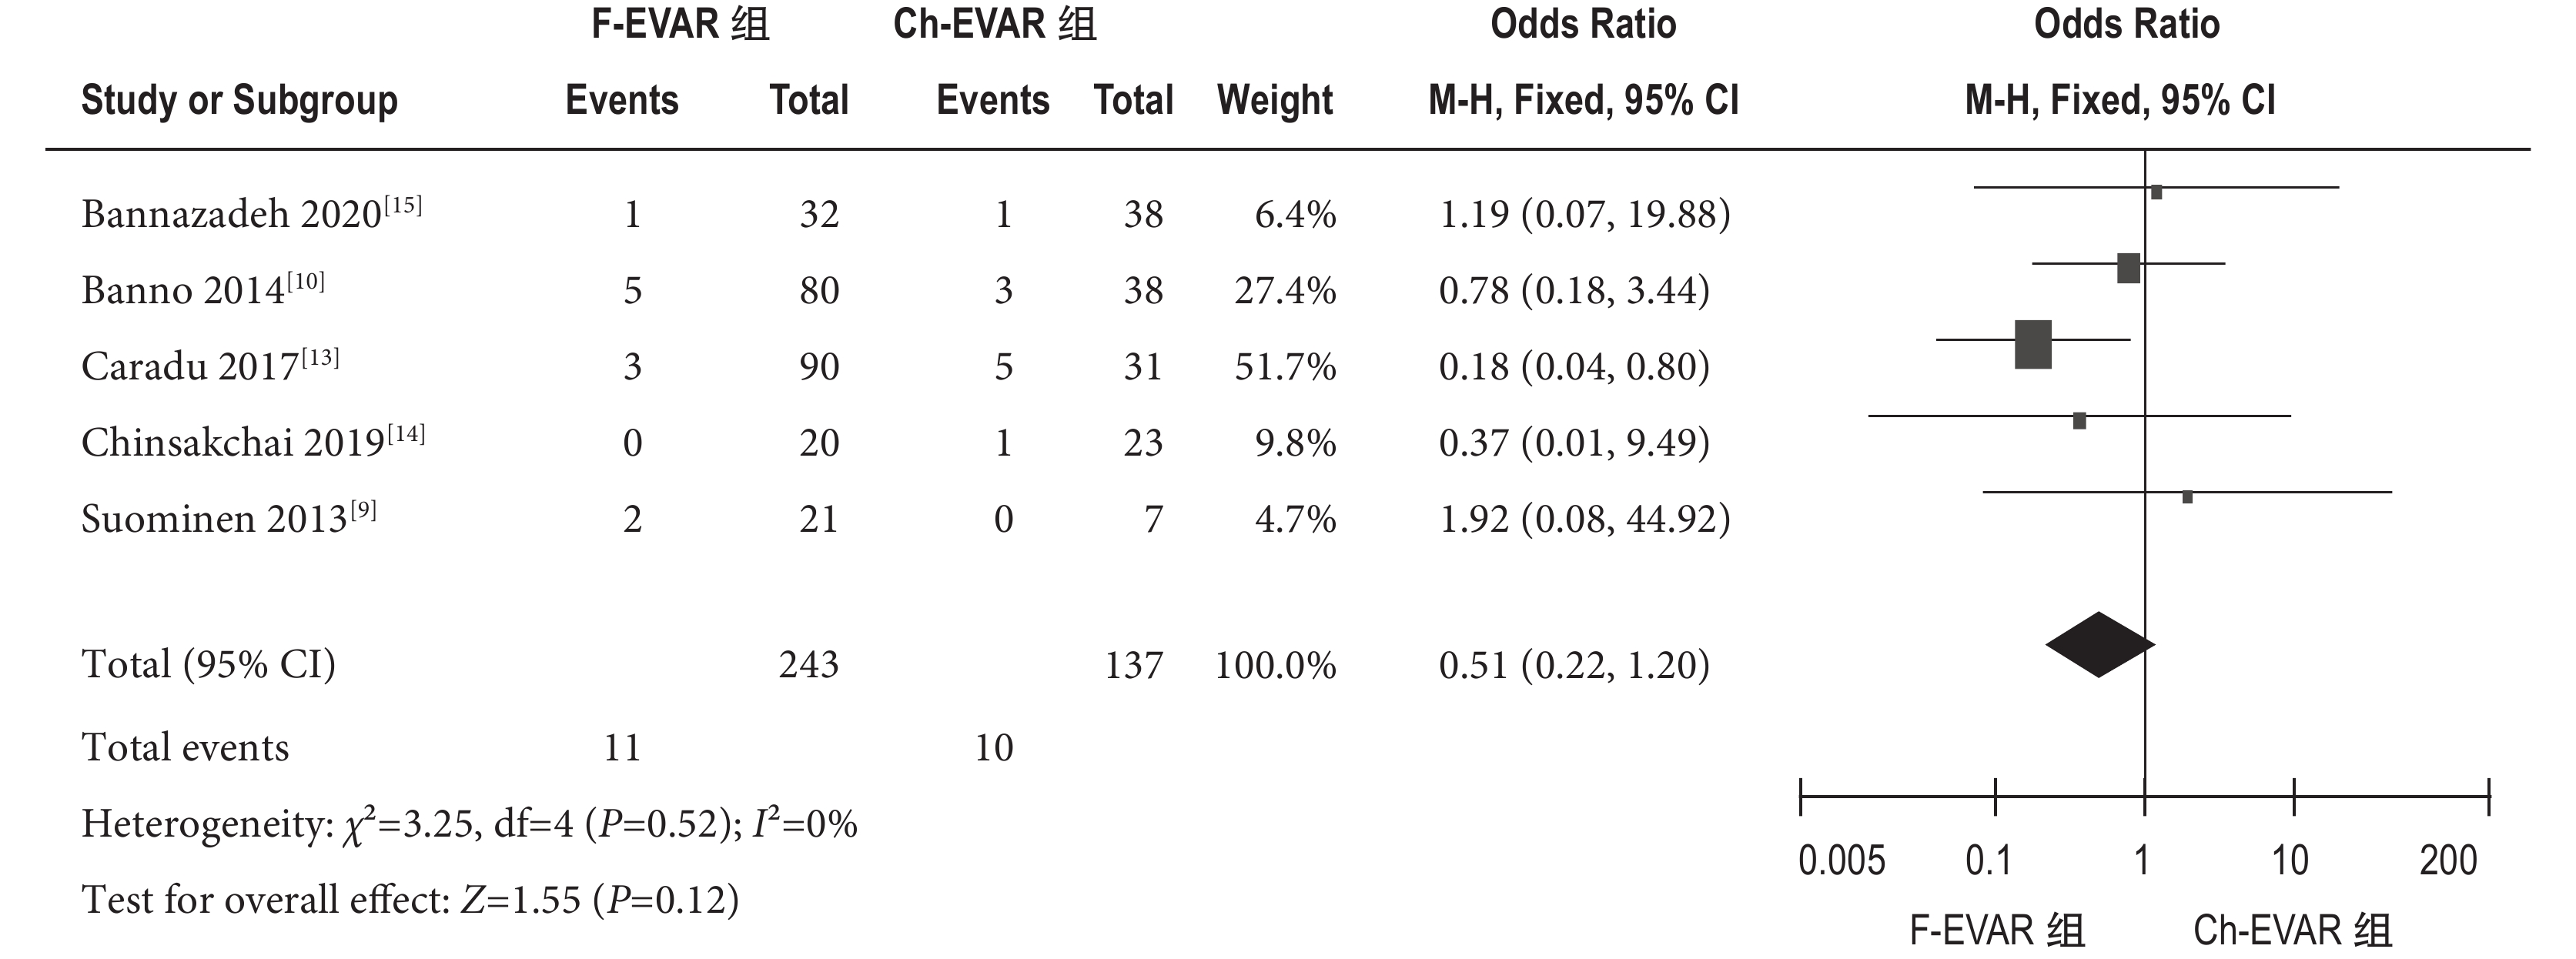Click the Bannazadeh 2020 study name
The image size is (2576, 959).
point(231,215)
